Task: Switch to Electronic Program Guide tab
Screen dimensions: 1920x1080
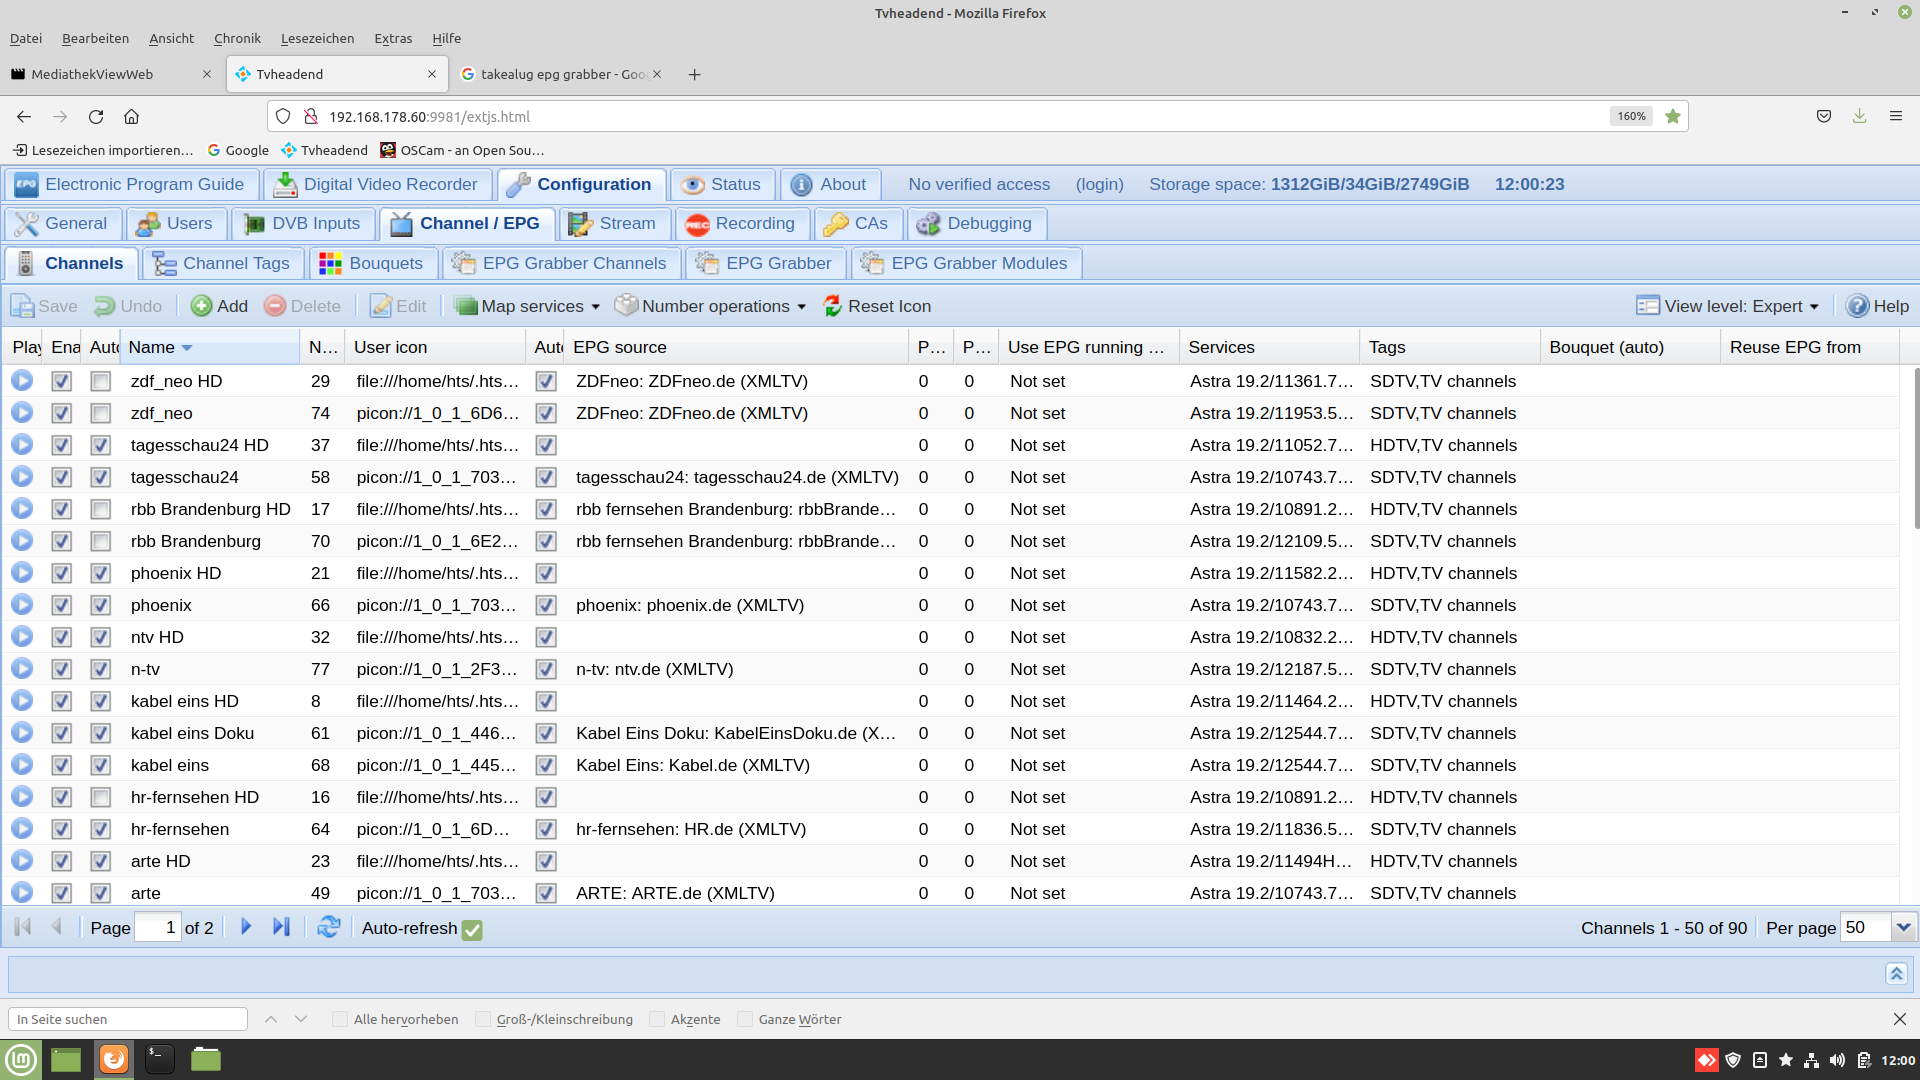Action: pyautogui.click(x=131, y=184)
